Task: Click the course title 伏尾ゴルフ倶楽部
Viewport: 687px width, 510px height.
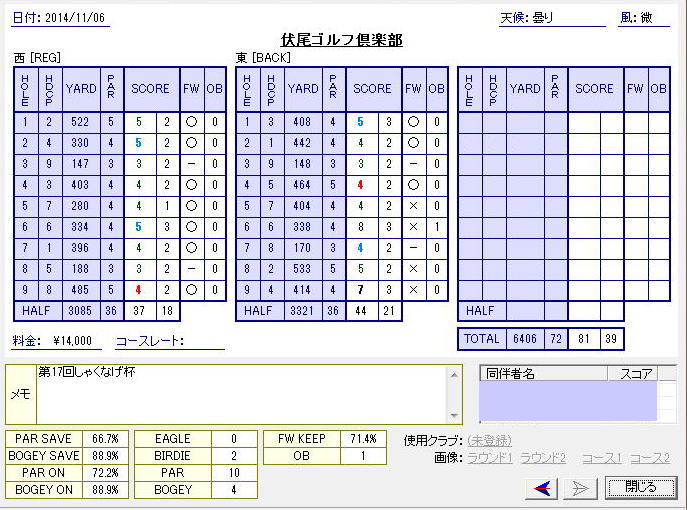Action: 342,40
